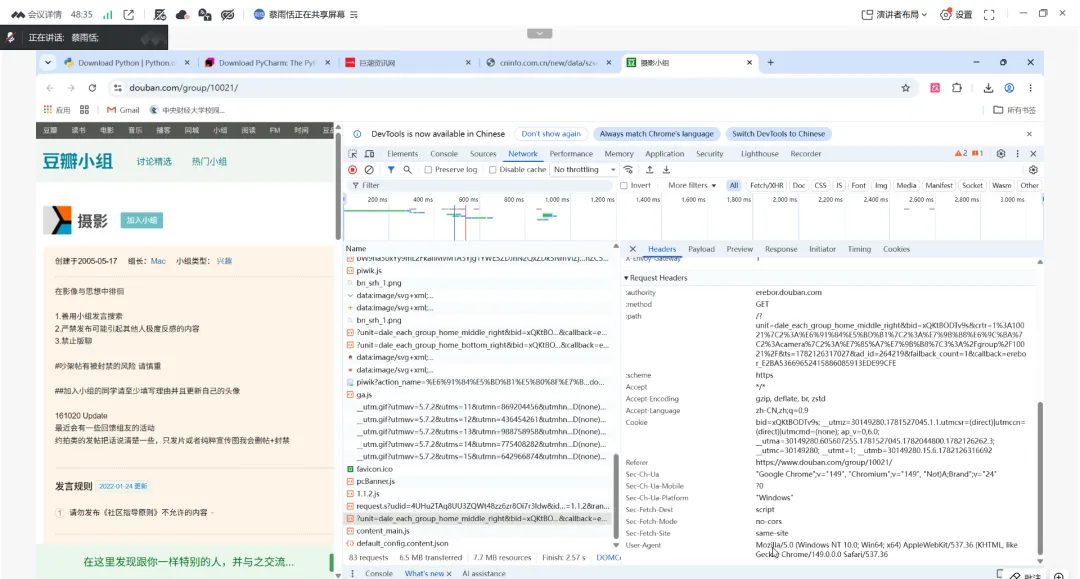Open DevTools main settings gear
This screenshot has width=1080, height=579.
coord(1001,154)
